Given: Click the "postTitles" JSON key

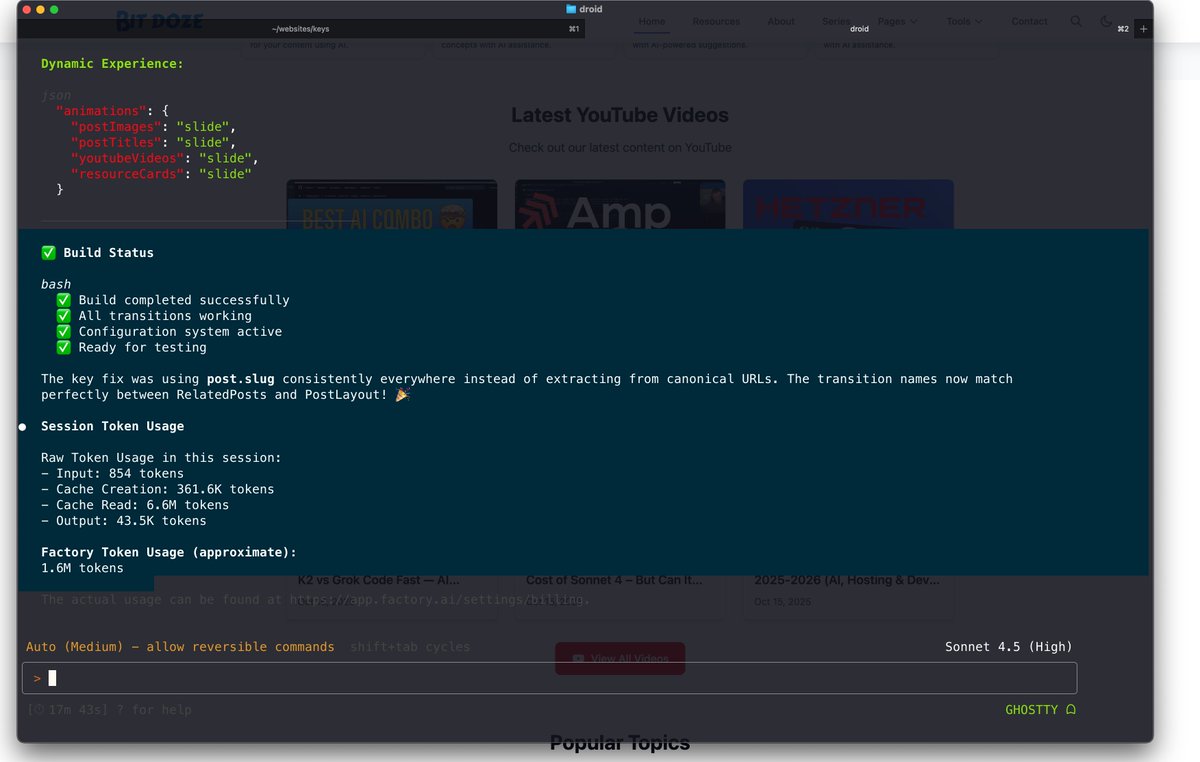Looking at the screenshot, I should coord(116,143).
